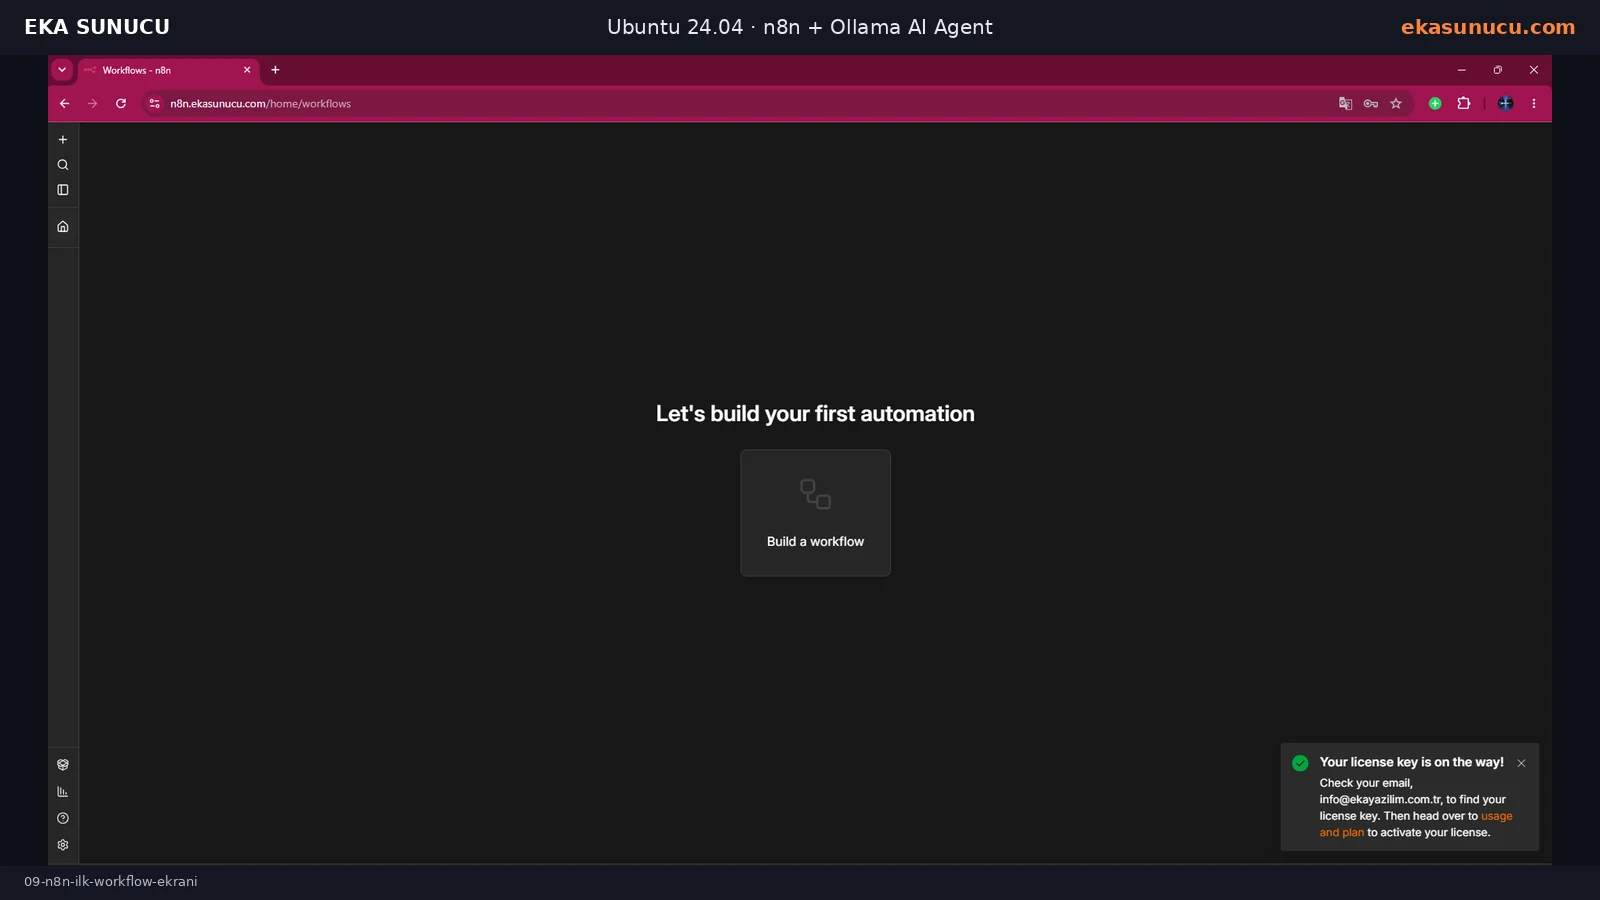Open the browser profile avatar

(x=1506, y=103)
